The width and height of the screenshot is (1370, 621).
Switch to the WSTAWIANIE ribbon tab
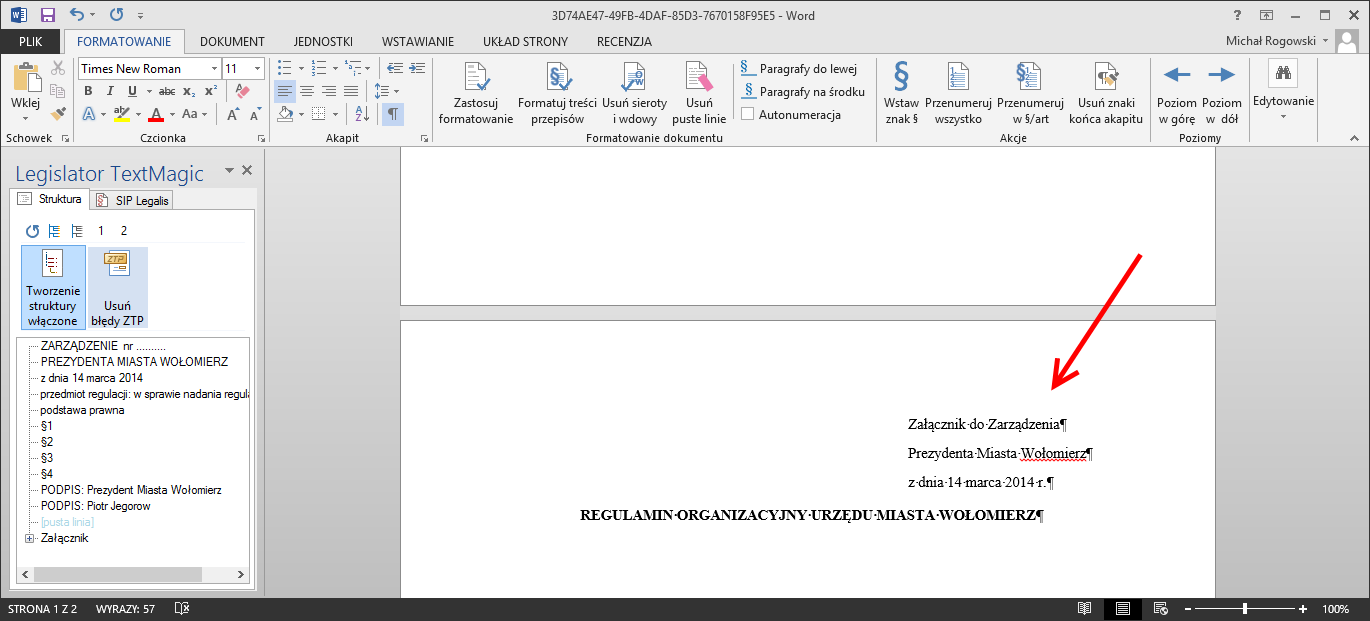click(418, 41)
